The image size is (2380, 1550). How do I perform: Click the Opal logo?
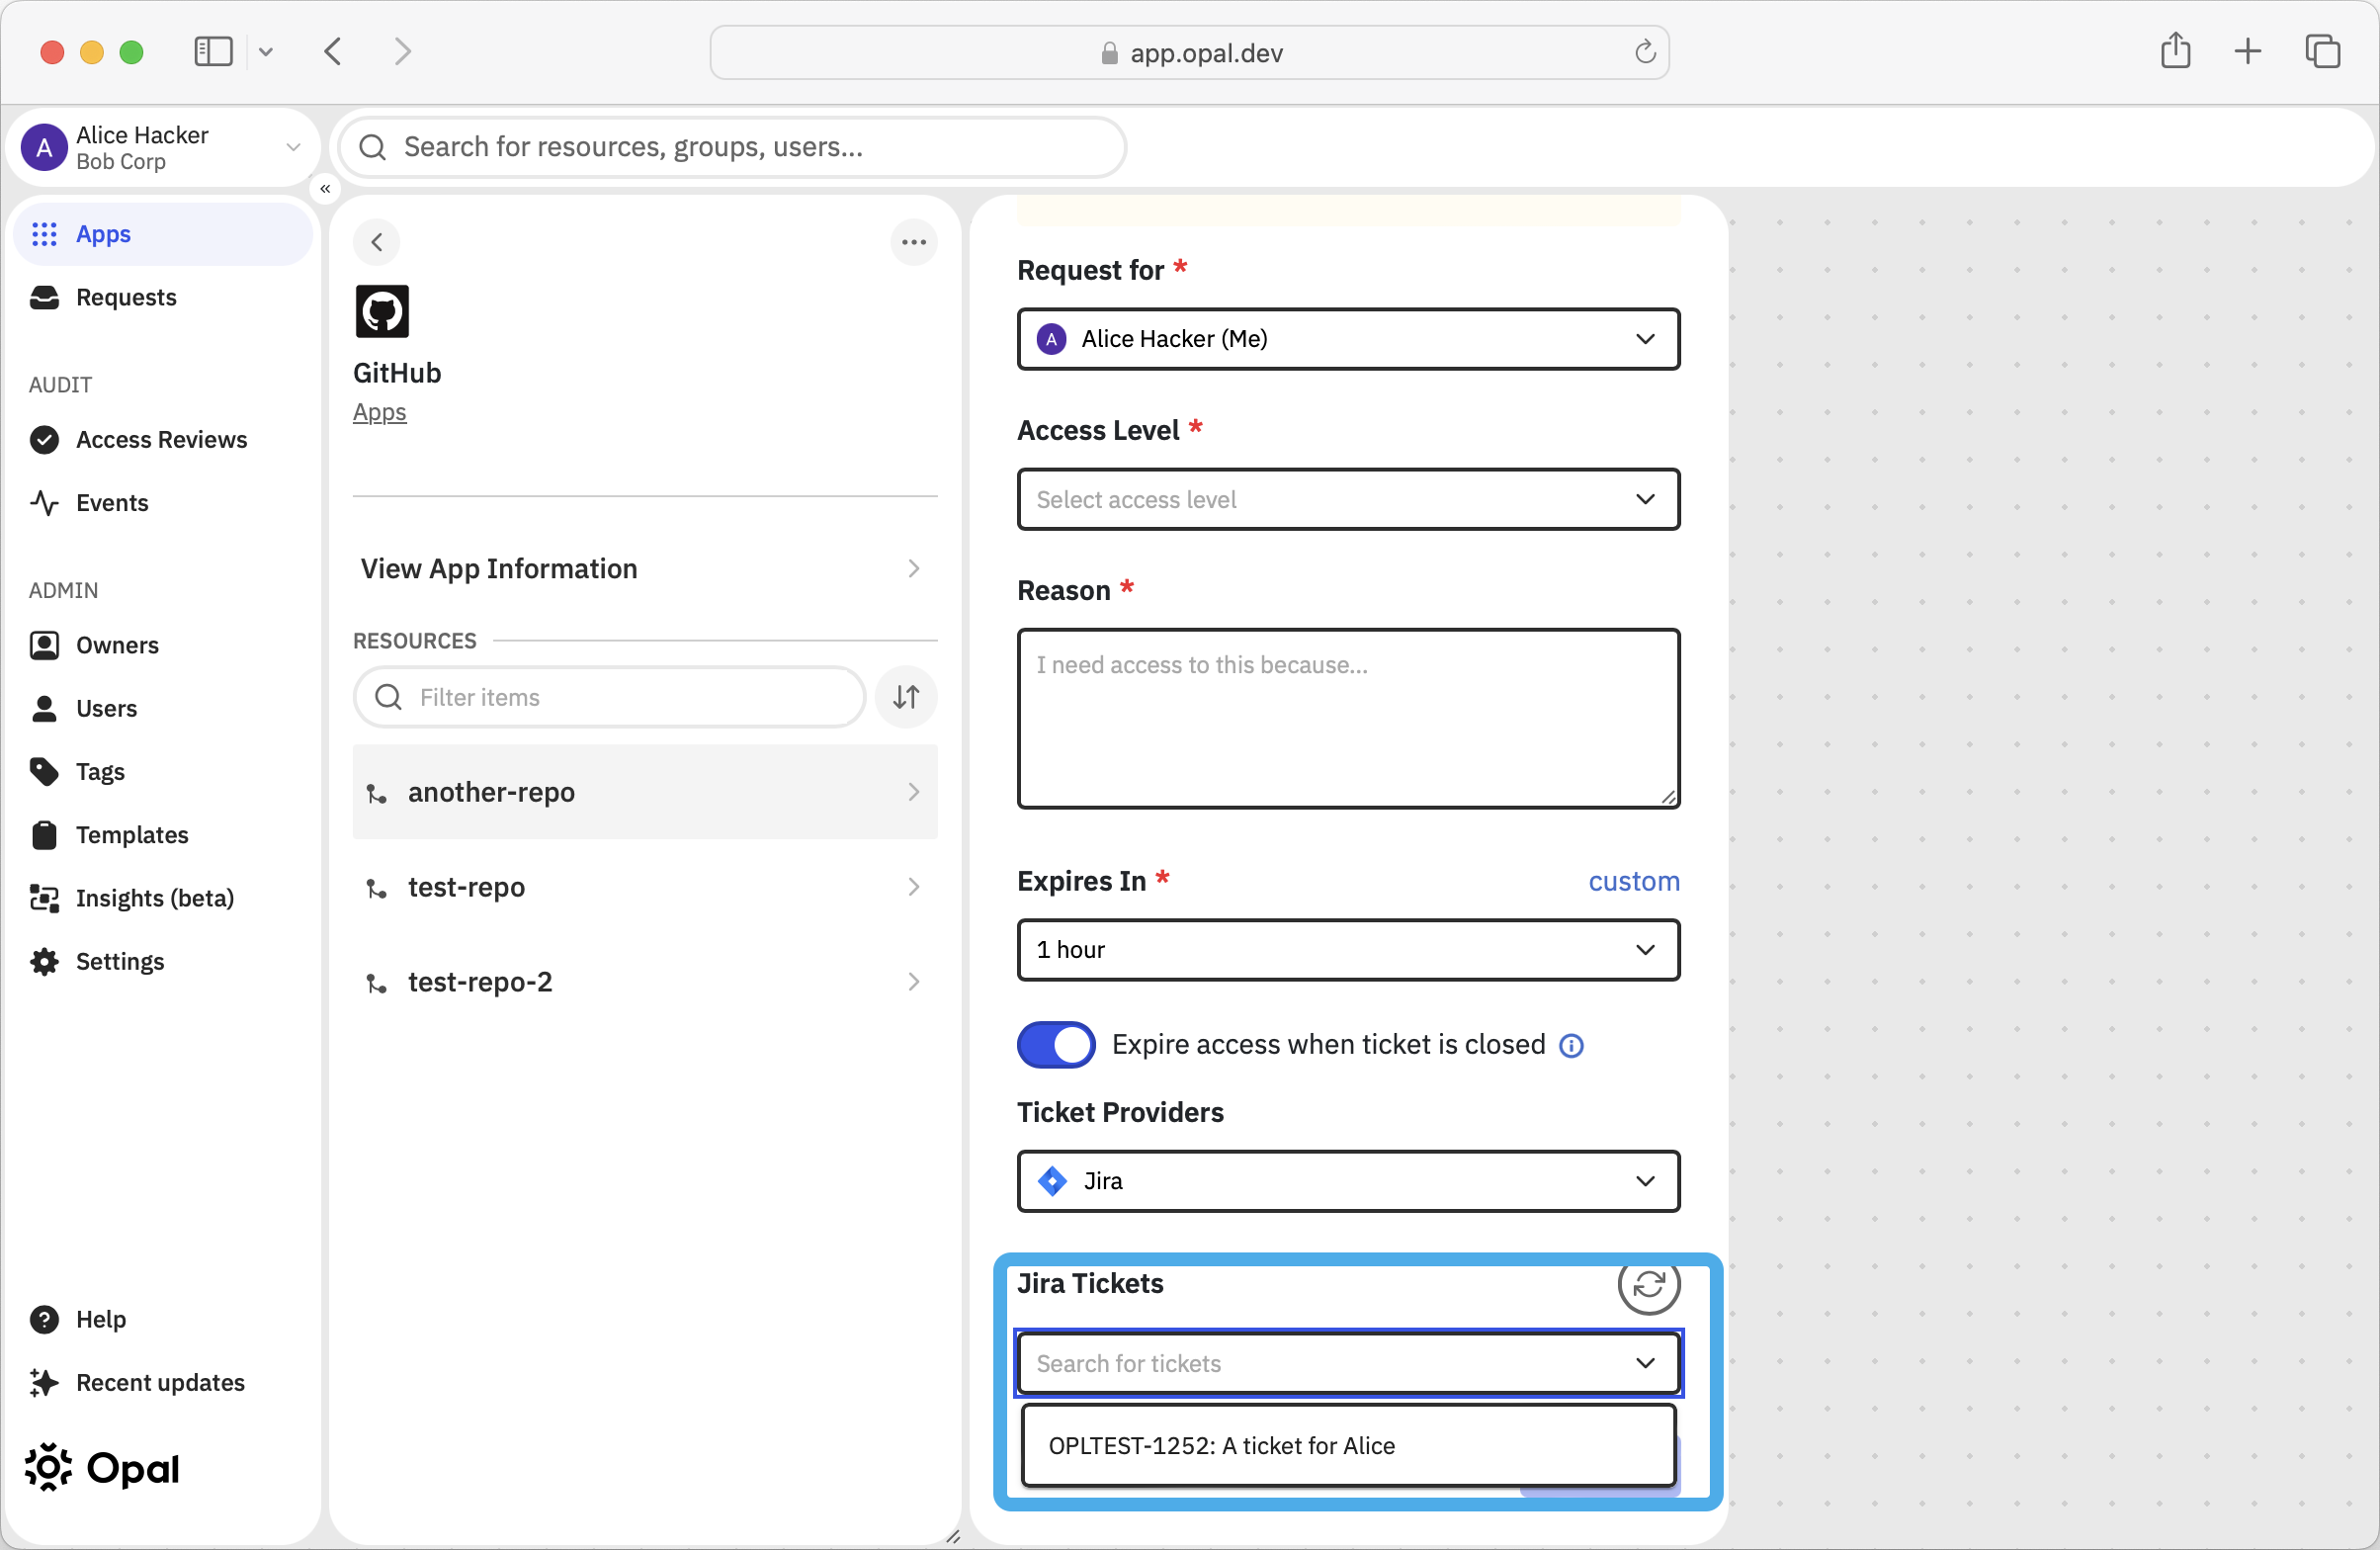click(102, 1467)
